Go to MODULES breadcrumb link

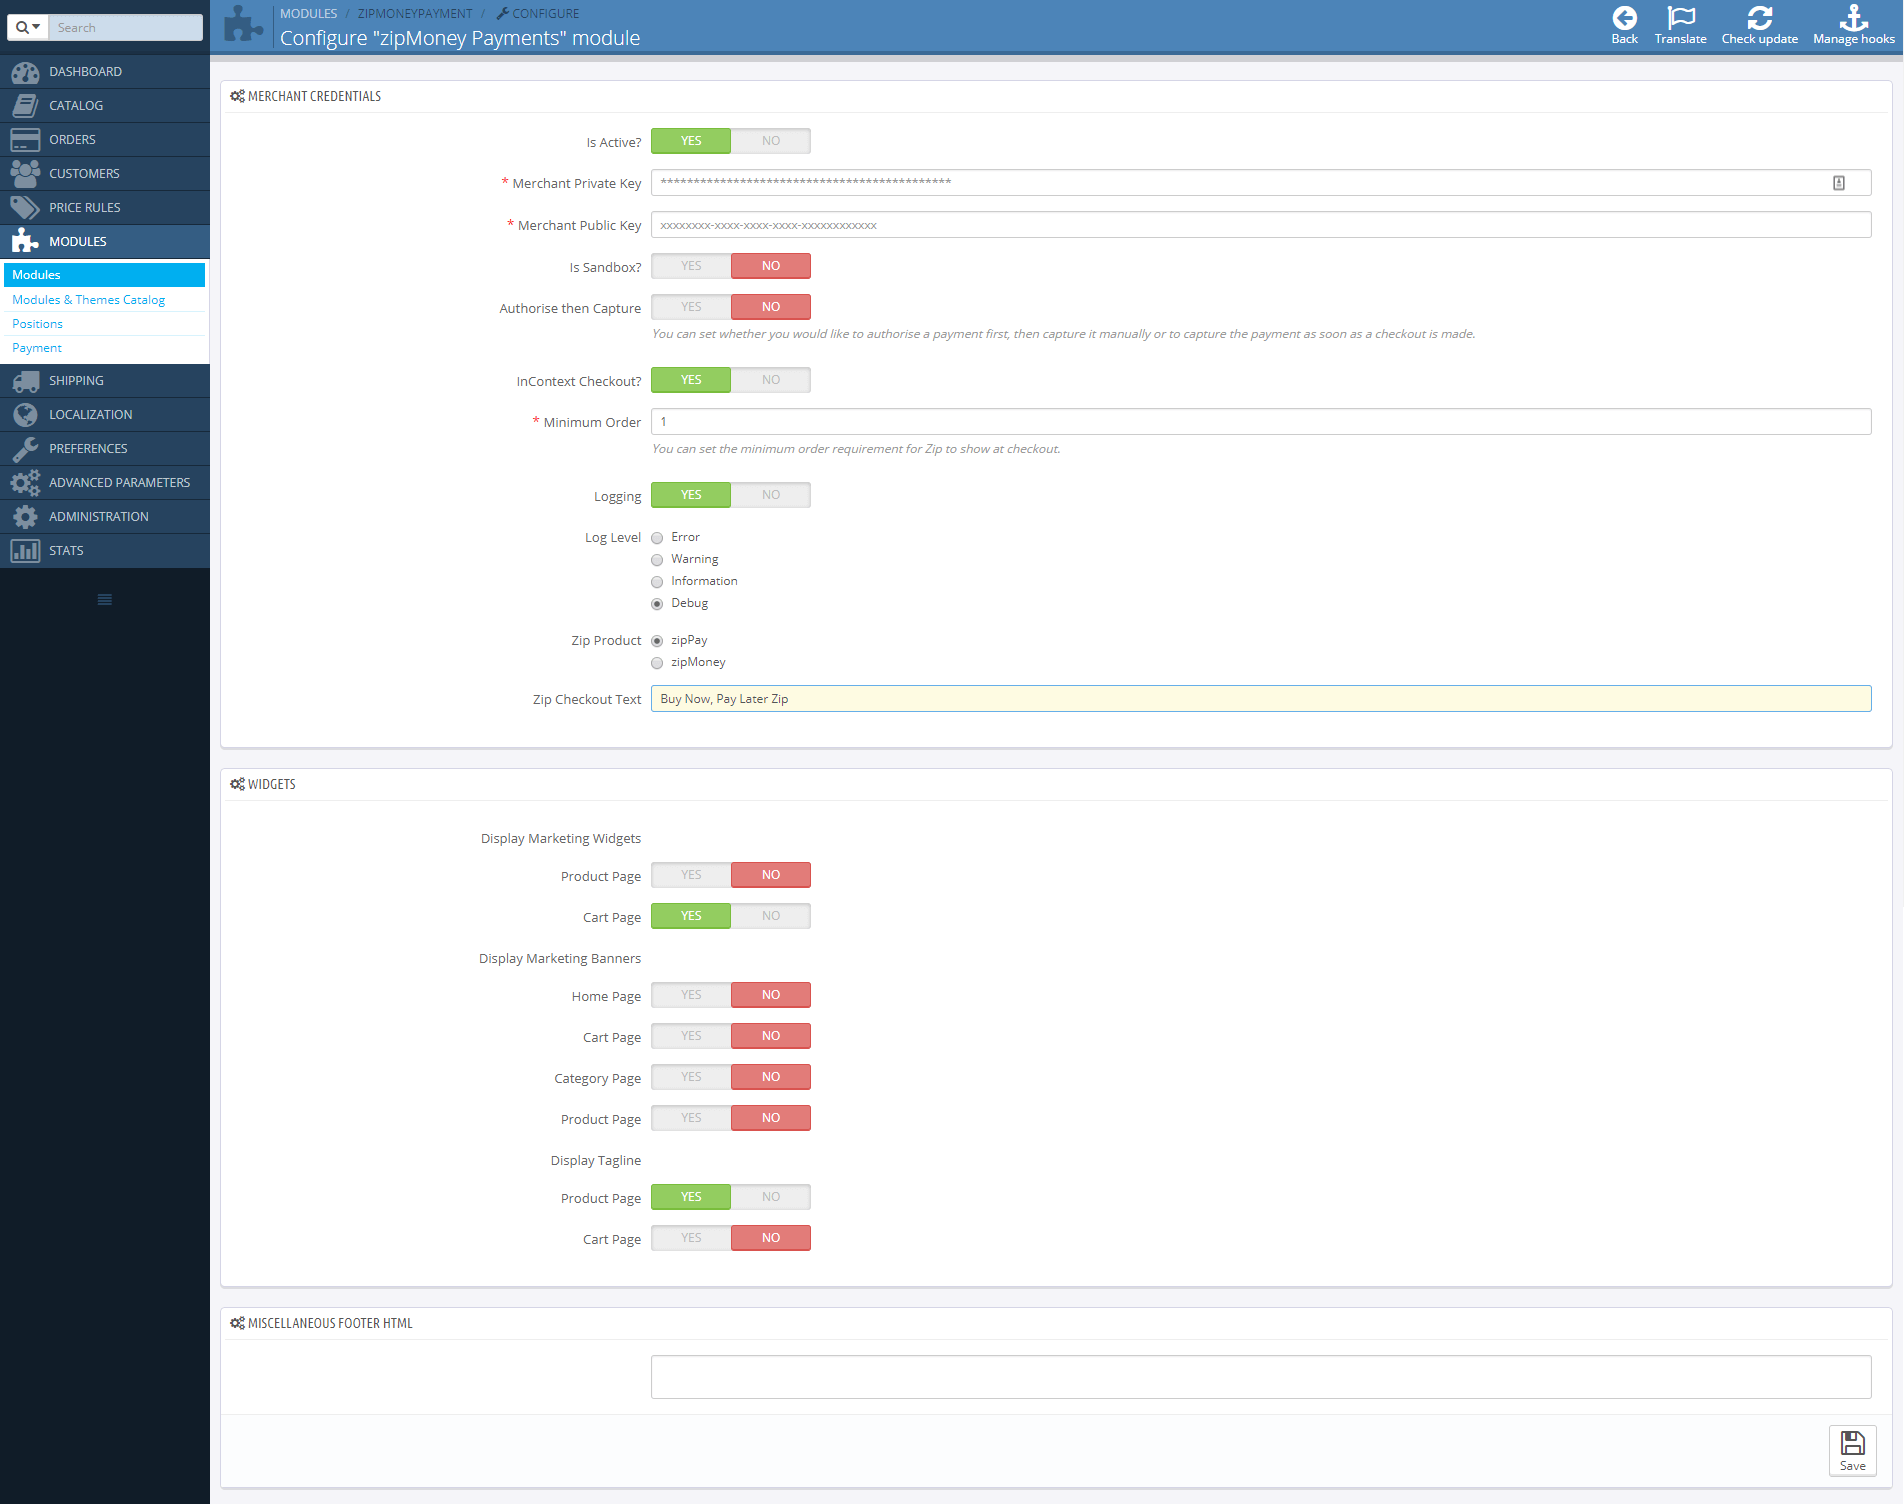pyautogui.click(x=309, y=14)
